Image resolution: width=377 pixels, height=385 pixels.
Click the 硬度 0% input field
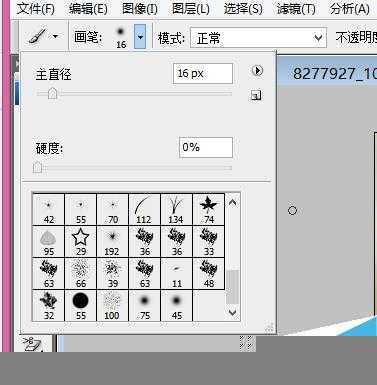pyautogui.click(x=206, y=147)
